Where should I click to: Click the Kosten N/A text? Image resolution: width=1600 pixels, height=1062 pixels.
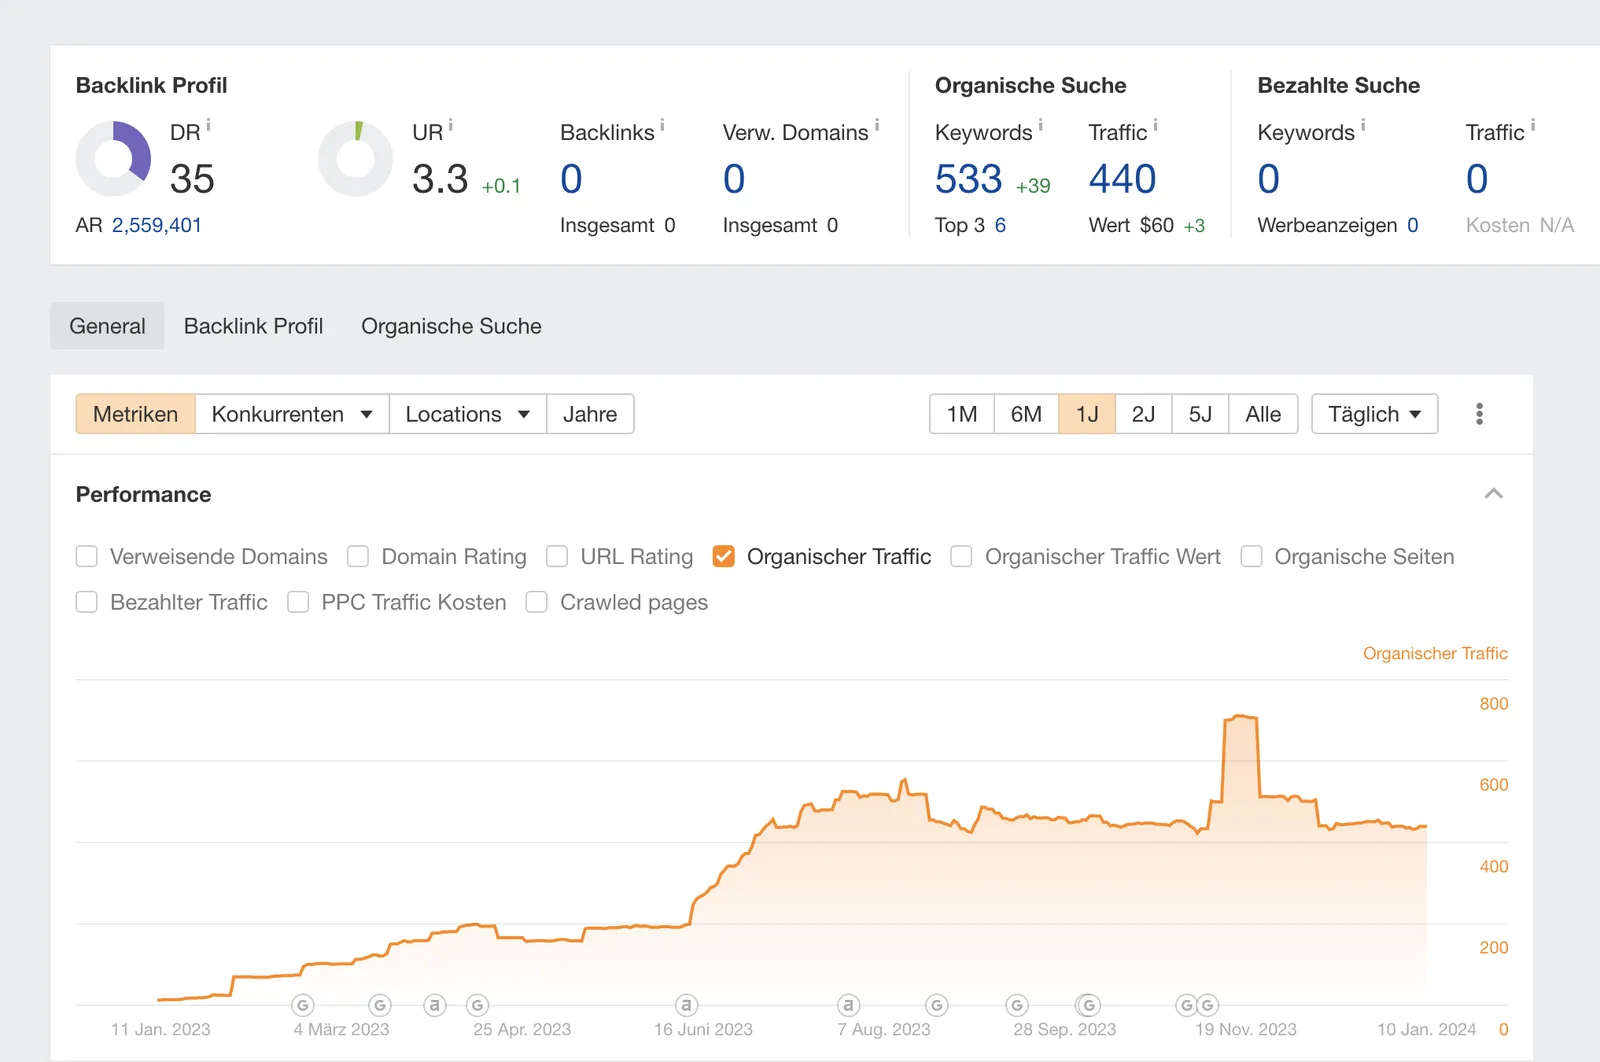pyautogui.click(x=1520, y=225)
